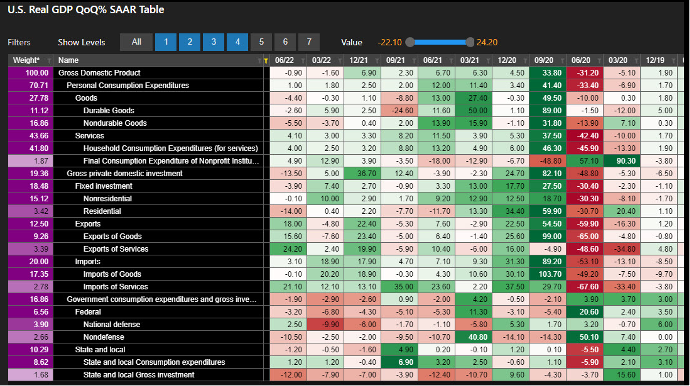Click the 12/19 column header label

(x=655, y=60)
